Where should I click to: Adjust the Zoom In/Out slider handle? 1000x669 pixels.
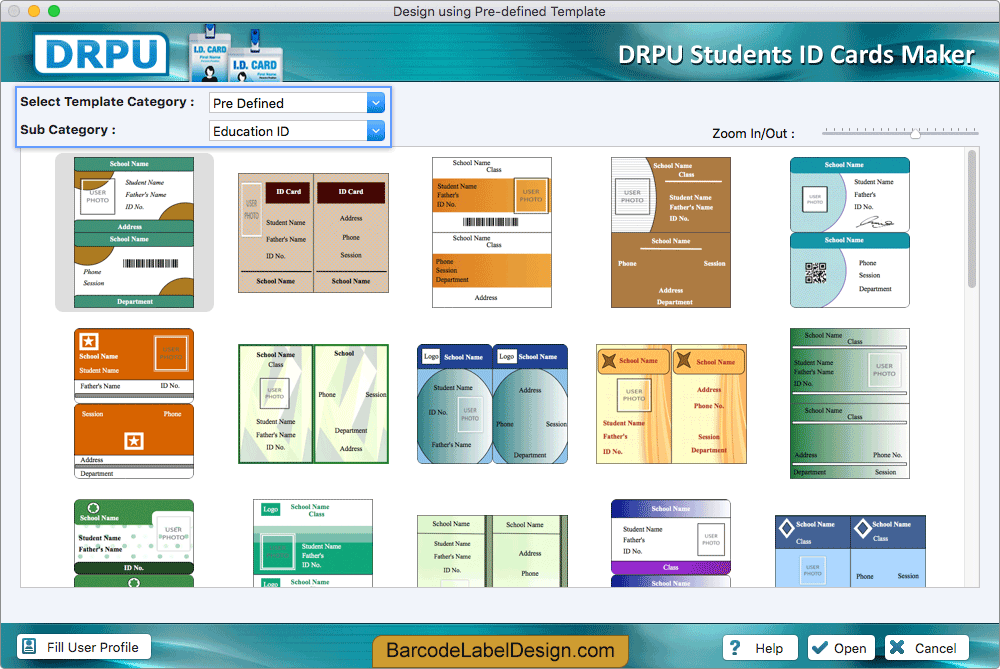click(x=915, y=133)
